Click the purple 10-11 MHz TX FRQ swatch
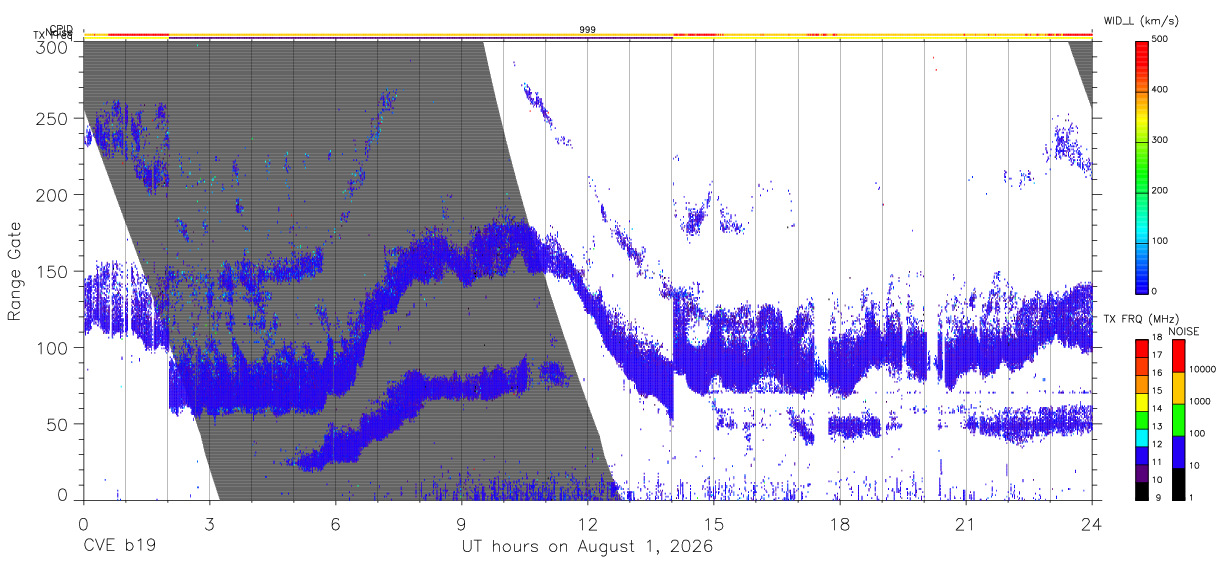Image resolution: width=1228 pixels, height=567 pixels. click(x=1142, y=473)
